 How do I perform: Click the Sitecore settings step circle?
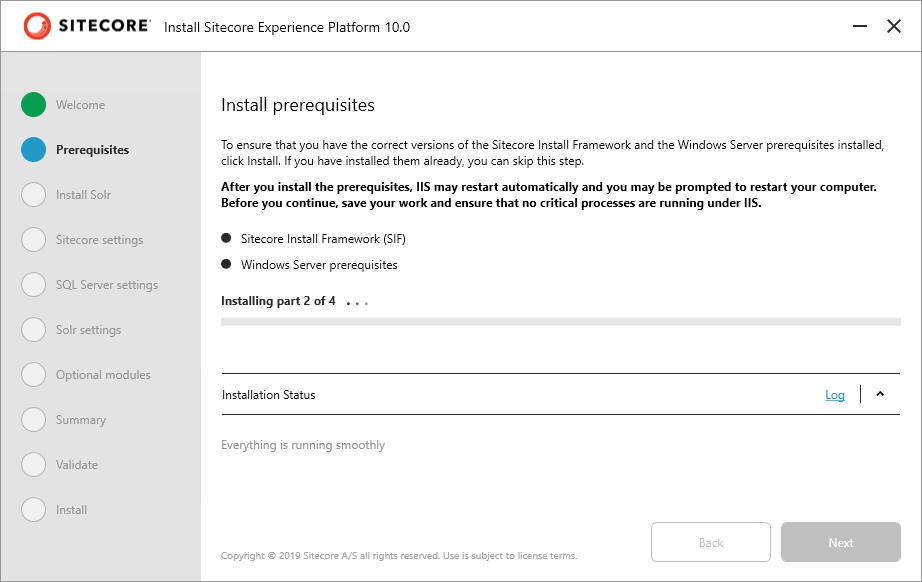pos(34,239)
